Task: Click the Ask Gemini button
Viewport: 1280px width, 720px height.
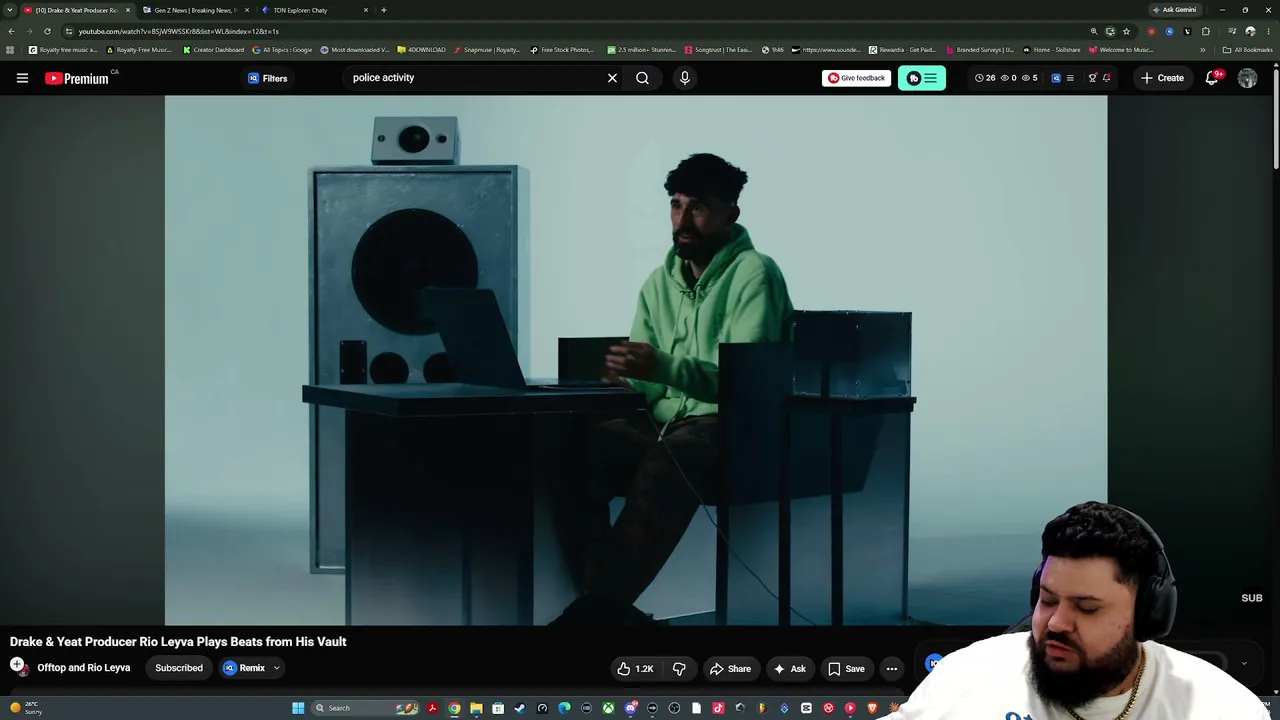Action: pyautogui.click(x=1174, y=10)
